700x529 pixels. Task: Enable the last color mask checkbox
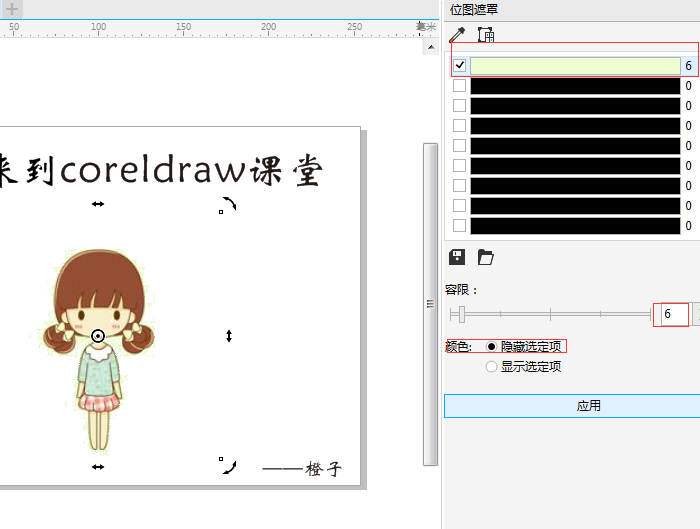click(460, 225)
